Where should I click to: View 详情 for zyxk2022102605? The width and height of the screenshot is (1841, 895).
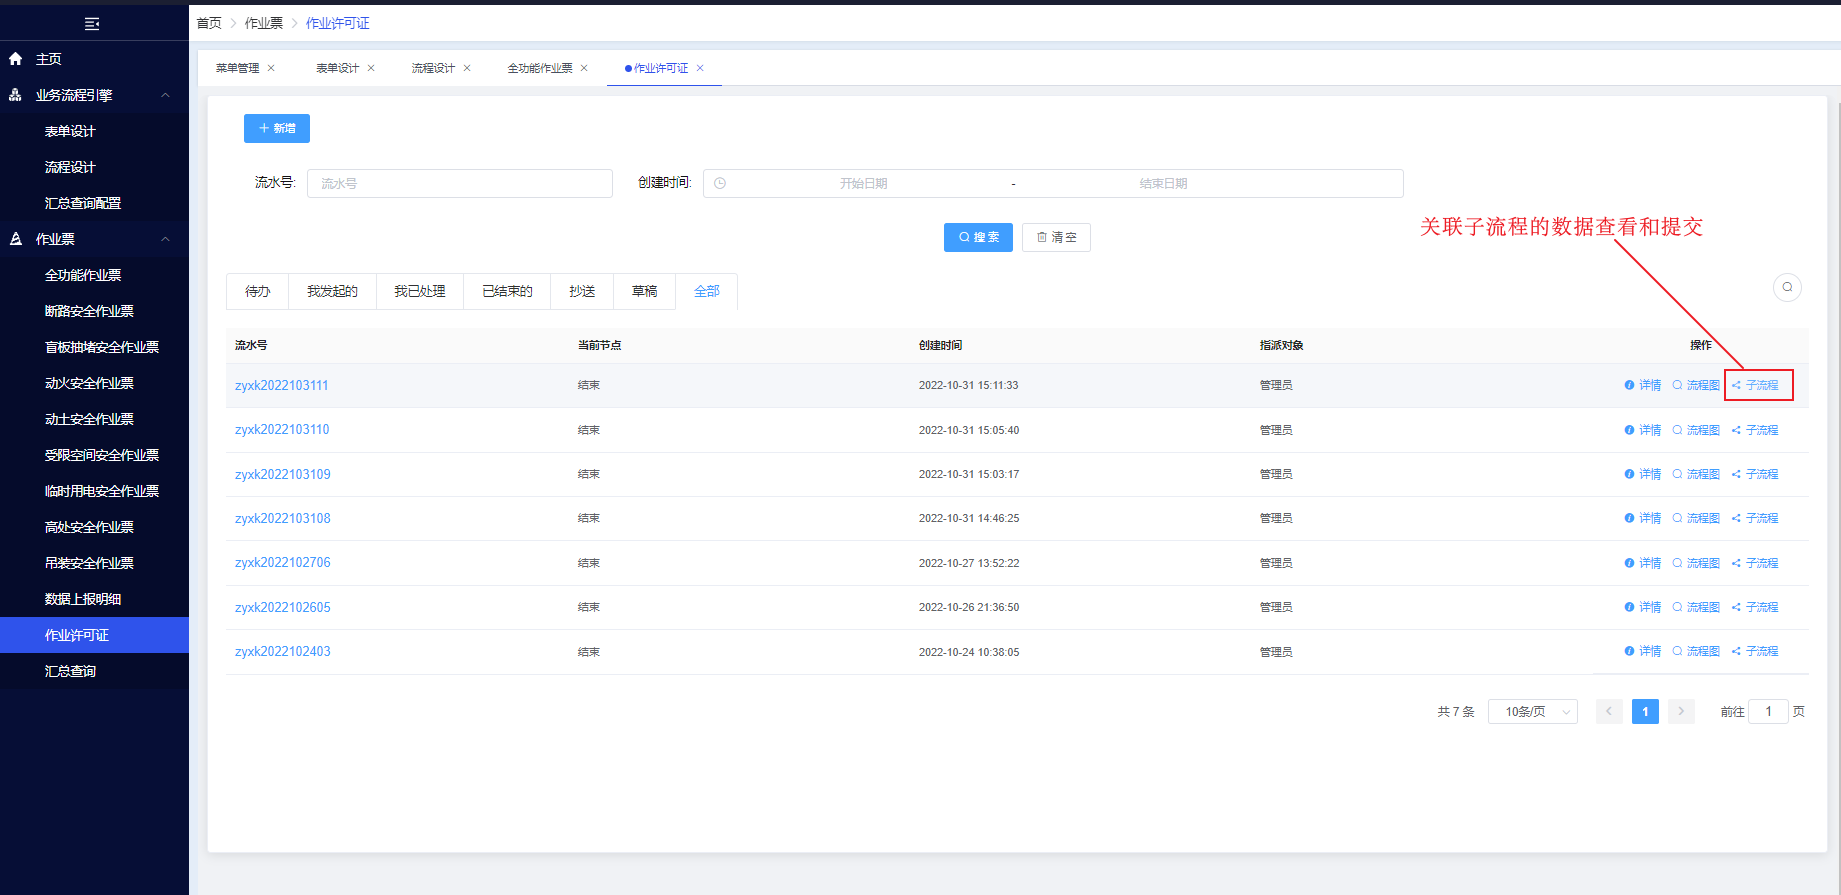(1643, 607)
